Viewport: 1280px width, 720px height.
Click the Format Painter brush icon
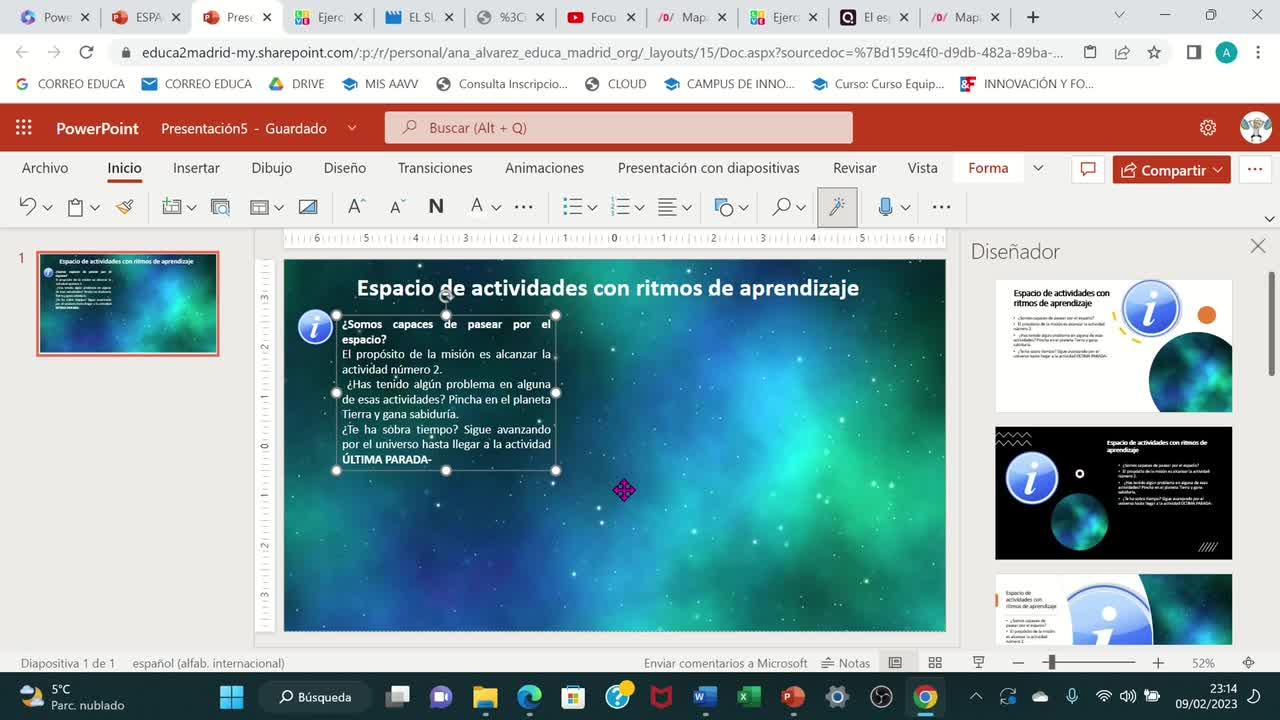tap(124, 207)
